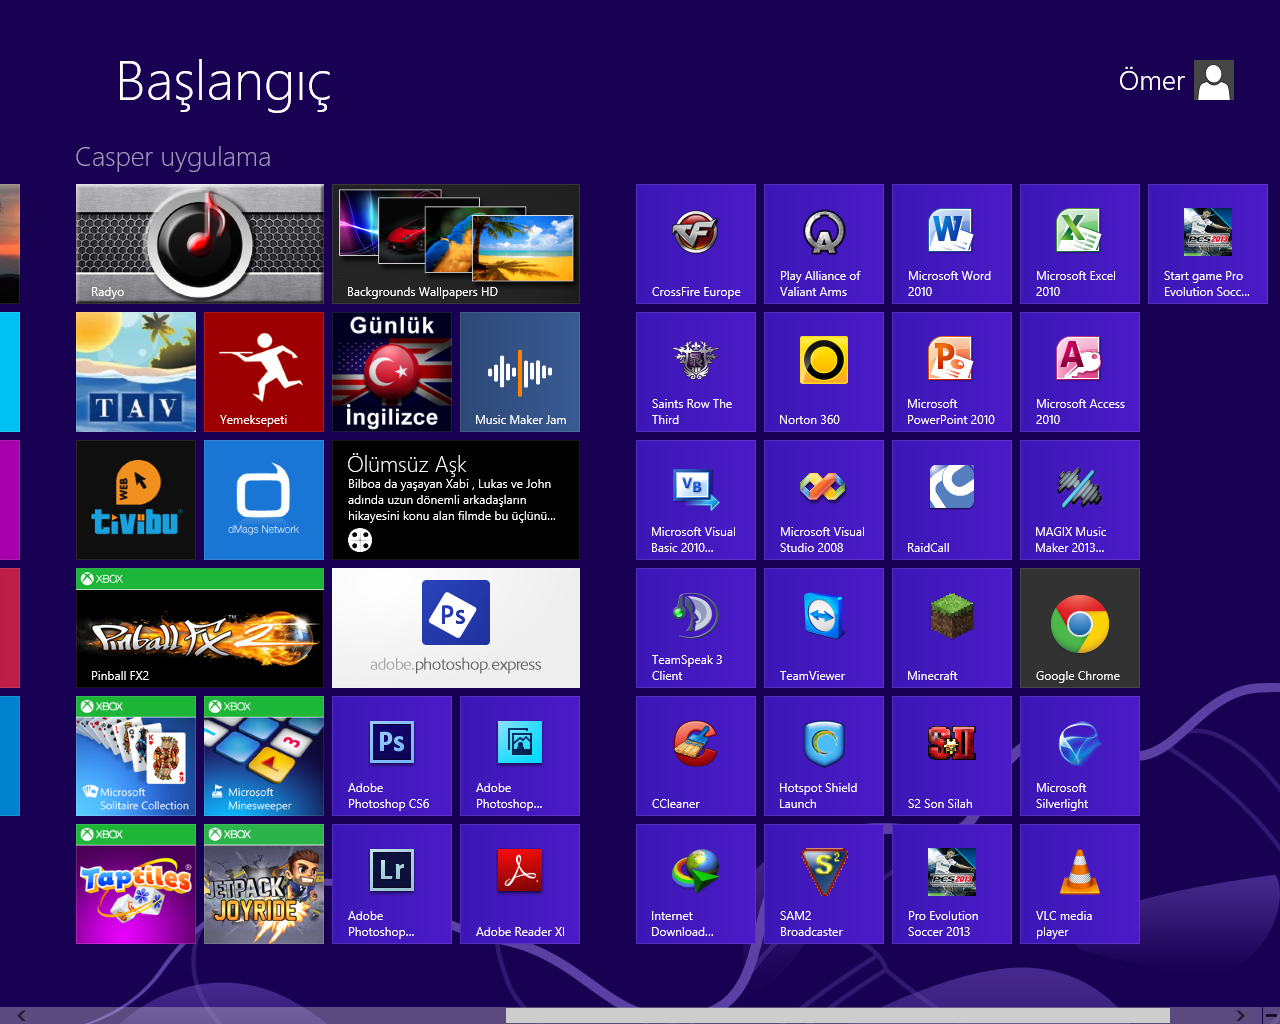Launch Microsoft Solitaire Collection

coord(136,756)
